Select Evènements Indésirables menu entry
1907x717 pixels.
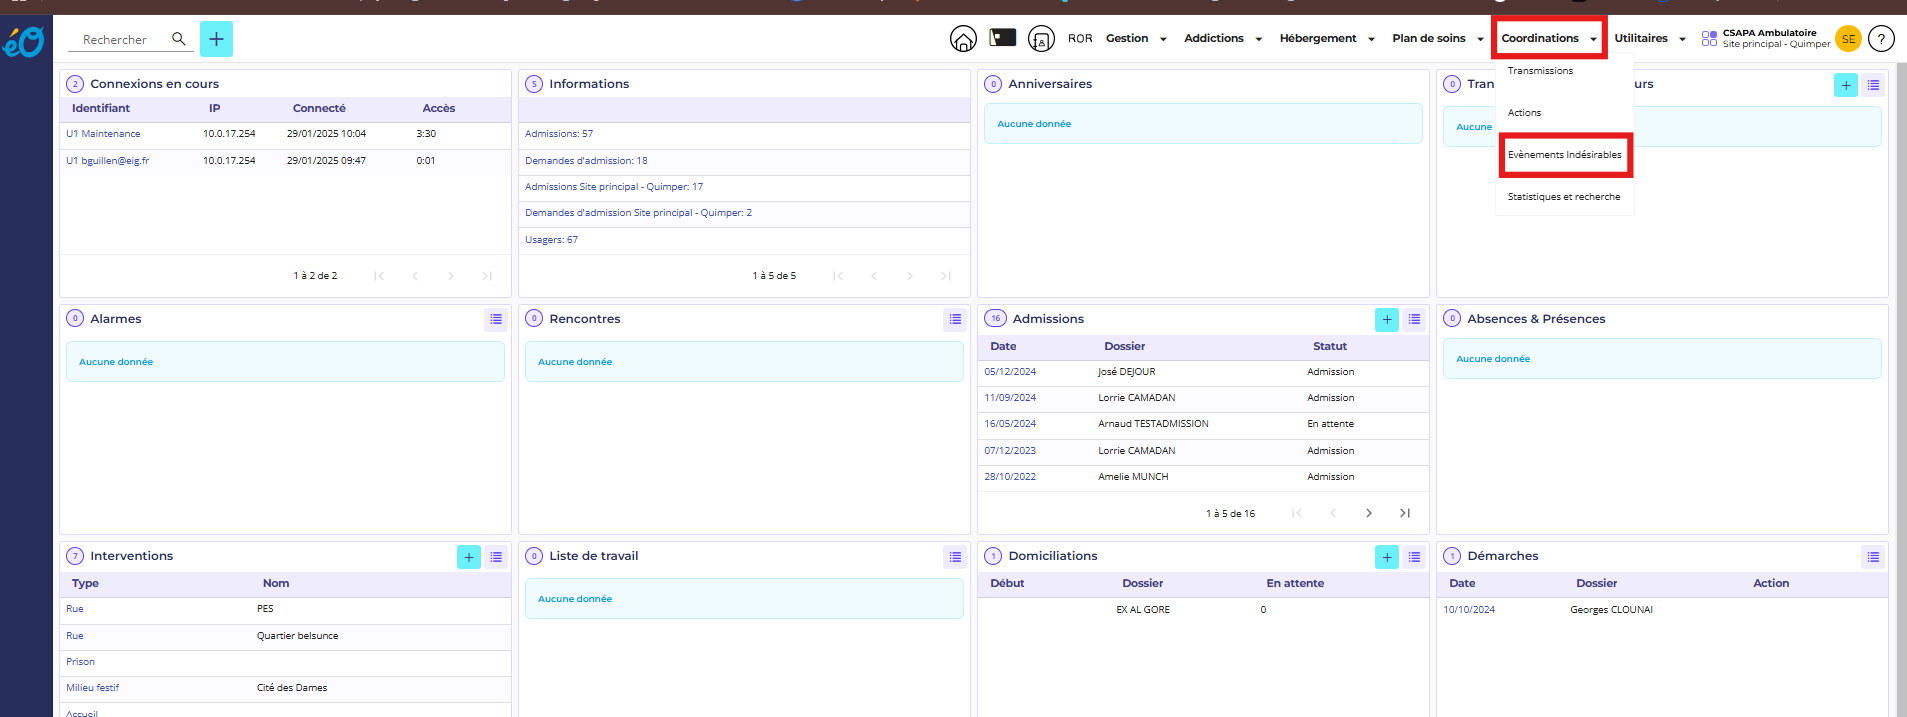1564,155
